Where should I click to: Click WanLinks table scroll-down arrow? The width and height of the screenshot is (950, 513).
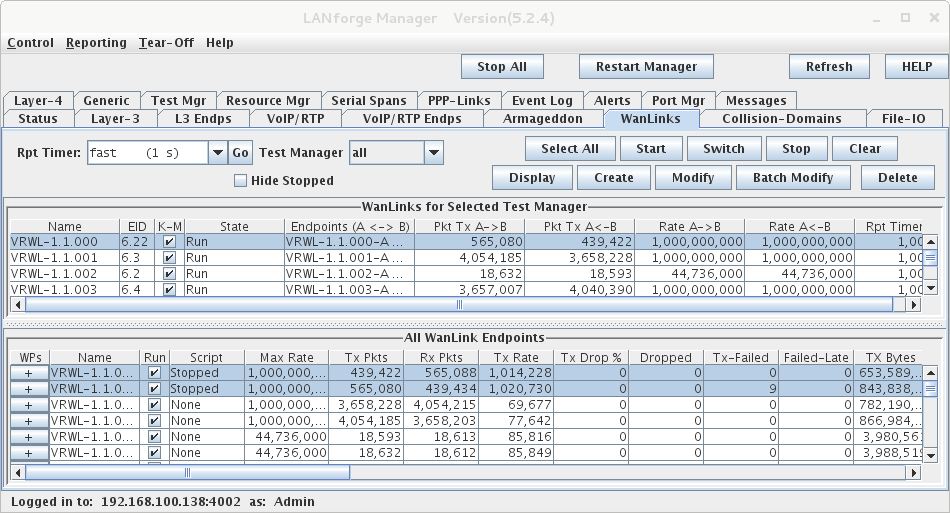[x=931, y=289]
